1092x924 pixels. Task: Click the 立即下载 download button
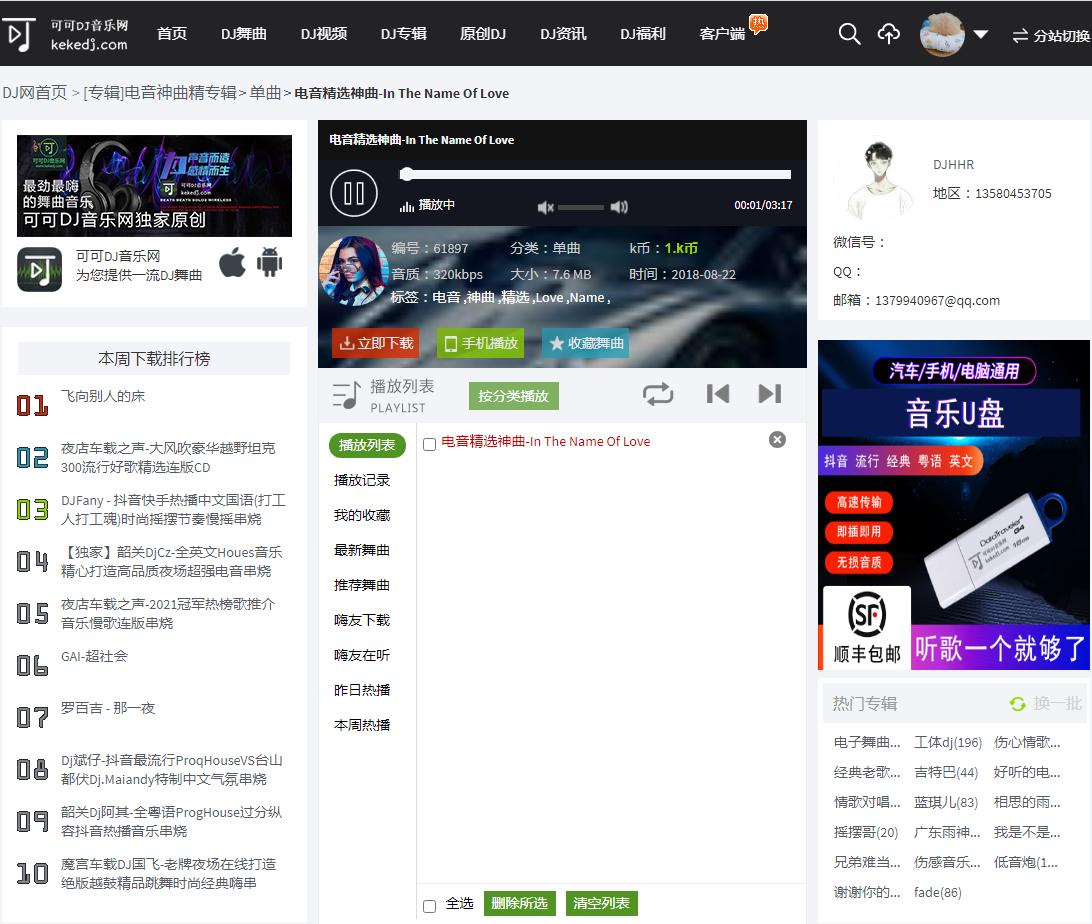(x=375, y=341)
